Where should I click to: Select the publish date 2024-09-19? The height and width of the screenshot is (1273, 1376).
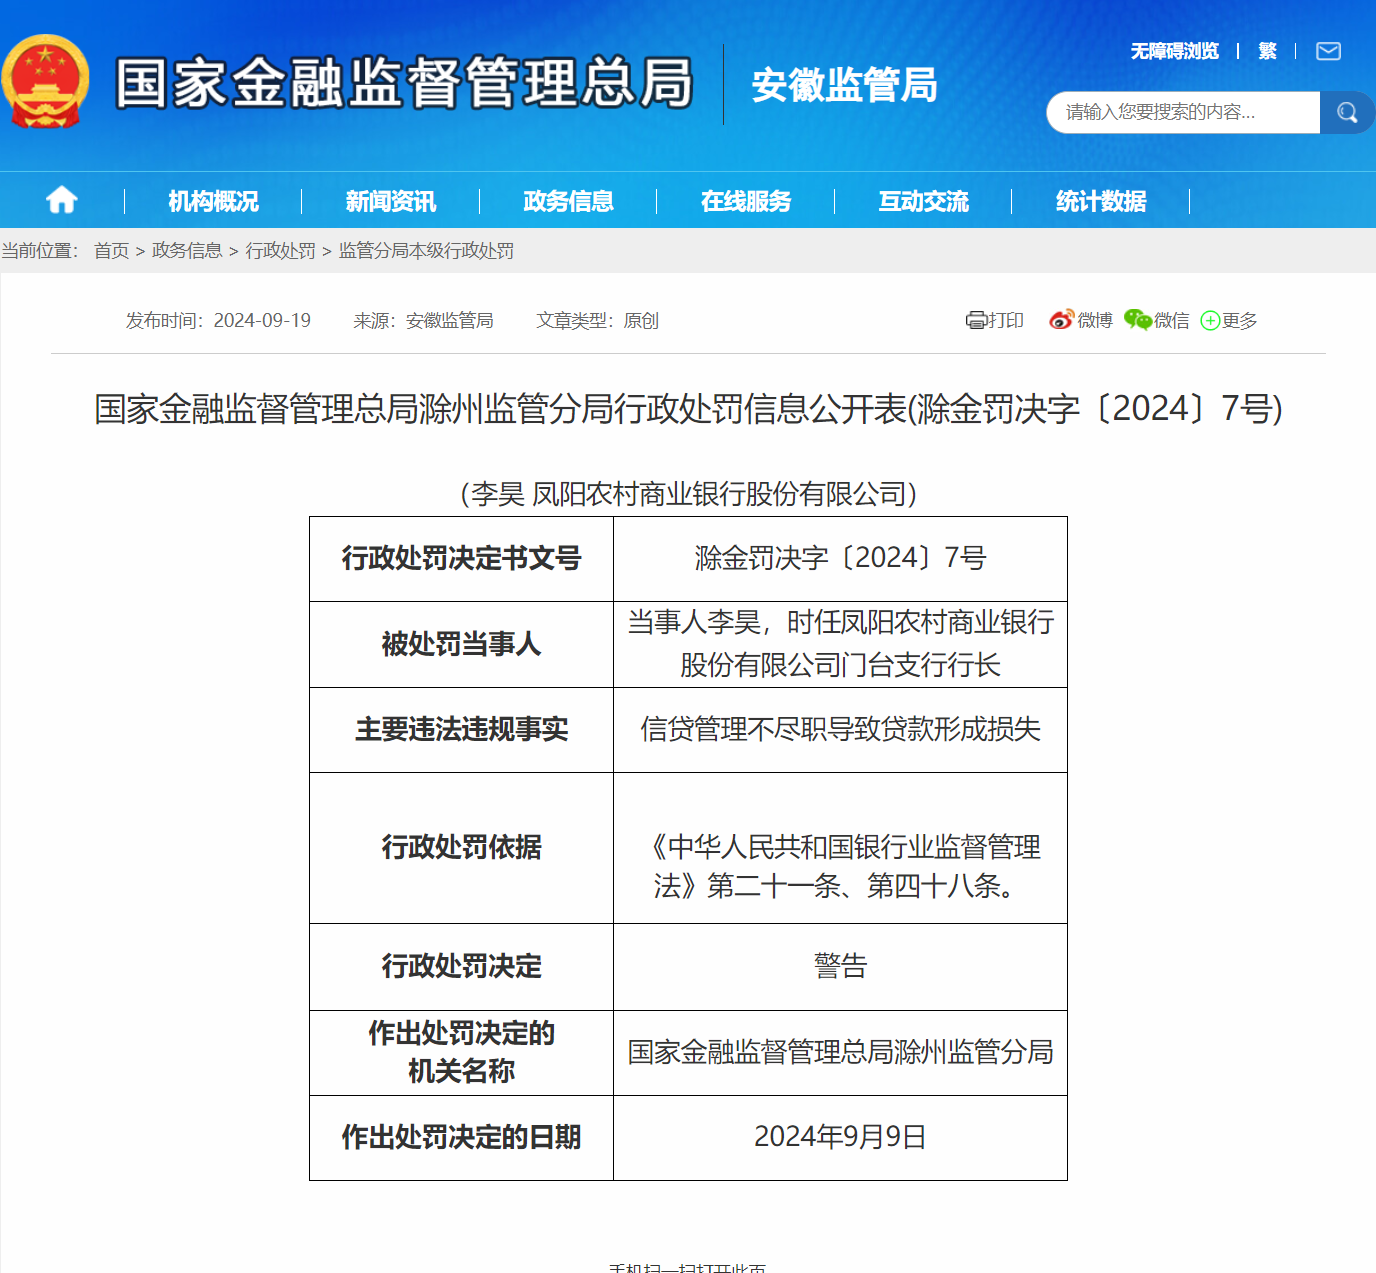pos(262,320)
